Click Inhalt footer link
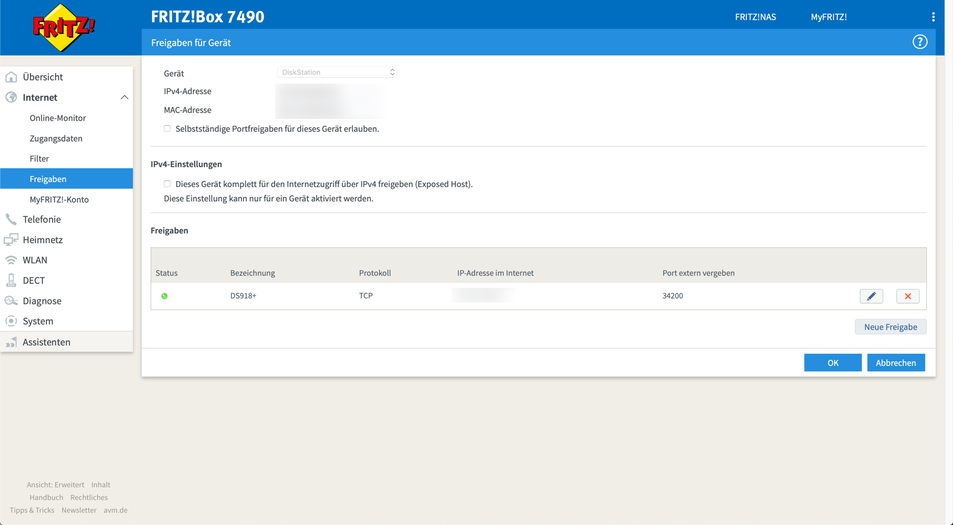The width and height of the screenshot is (953, 525). [101, 485]
